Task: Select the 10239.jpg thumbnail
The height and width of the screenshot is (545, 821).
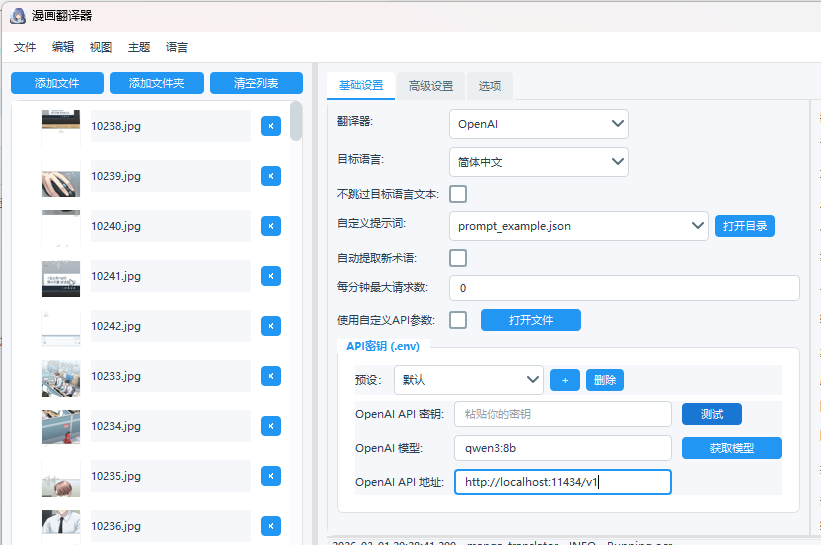Action: (x=61, y=177)
